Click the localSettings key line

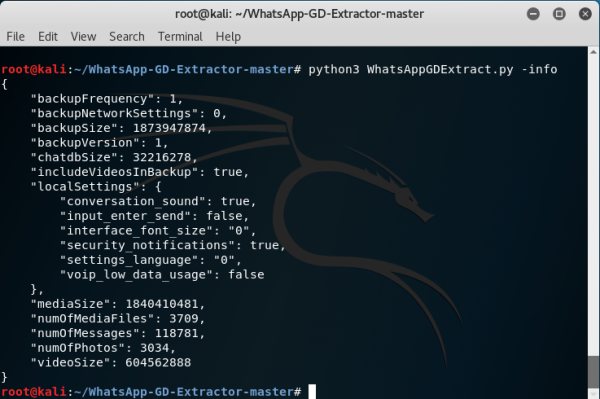click(x=96, y=187)
